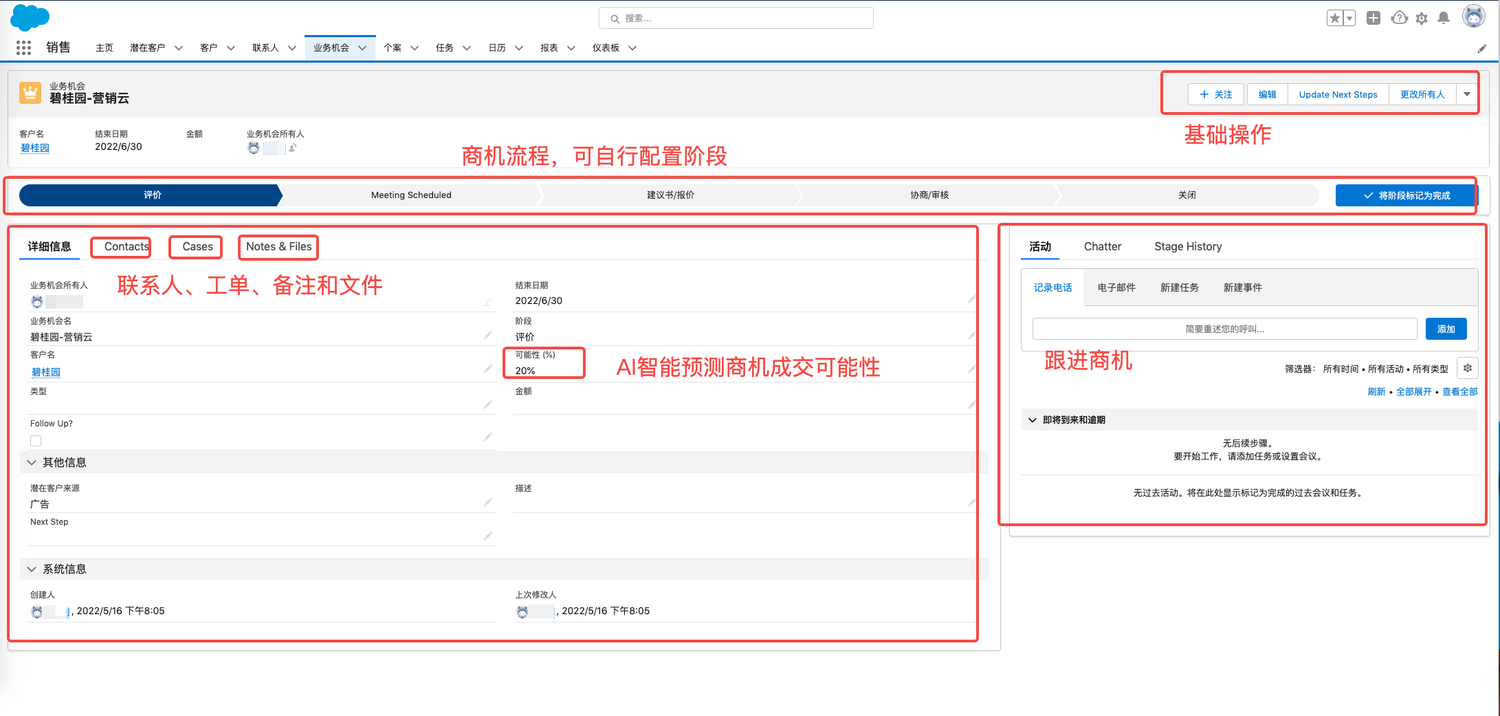
Task: Collapse the 其他信息 section
Action: 32,463
